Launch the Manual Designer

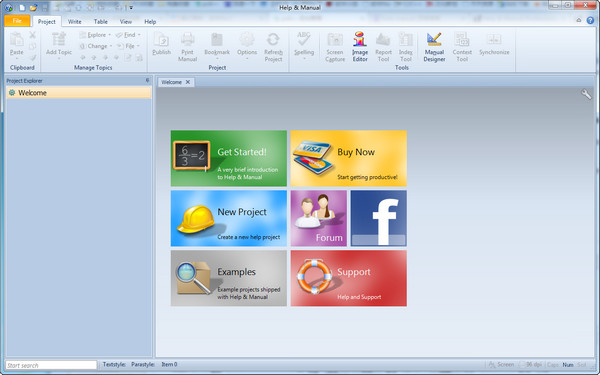[x=434, y=46]
